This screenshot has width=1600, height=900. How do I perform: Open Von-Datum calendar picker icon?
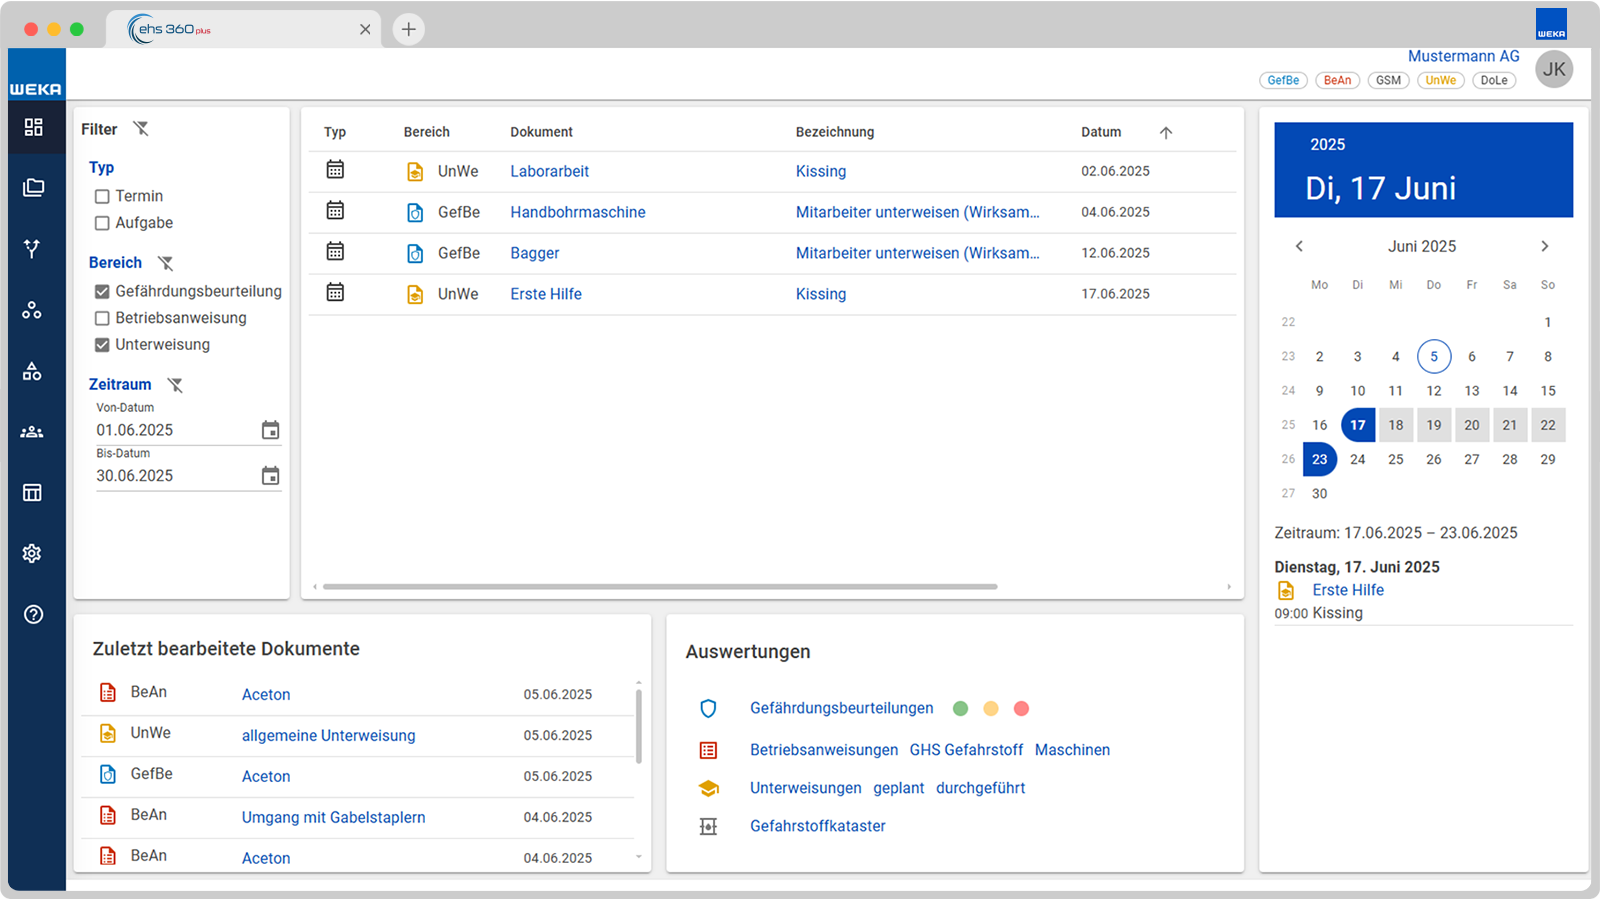pyautogui.click(x=270, y=430)
